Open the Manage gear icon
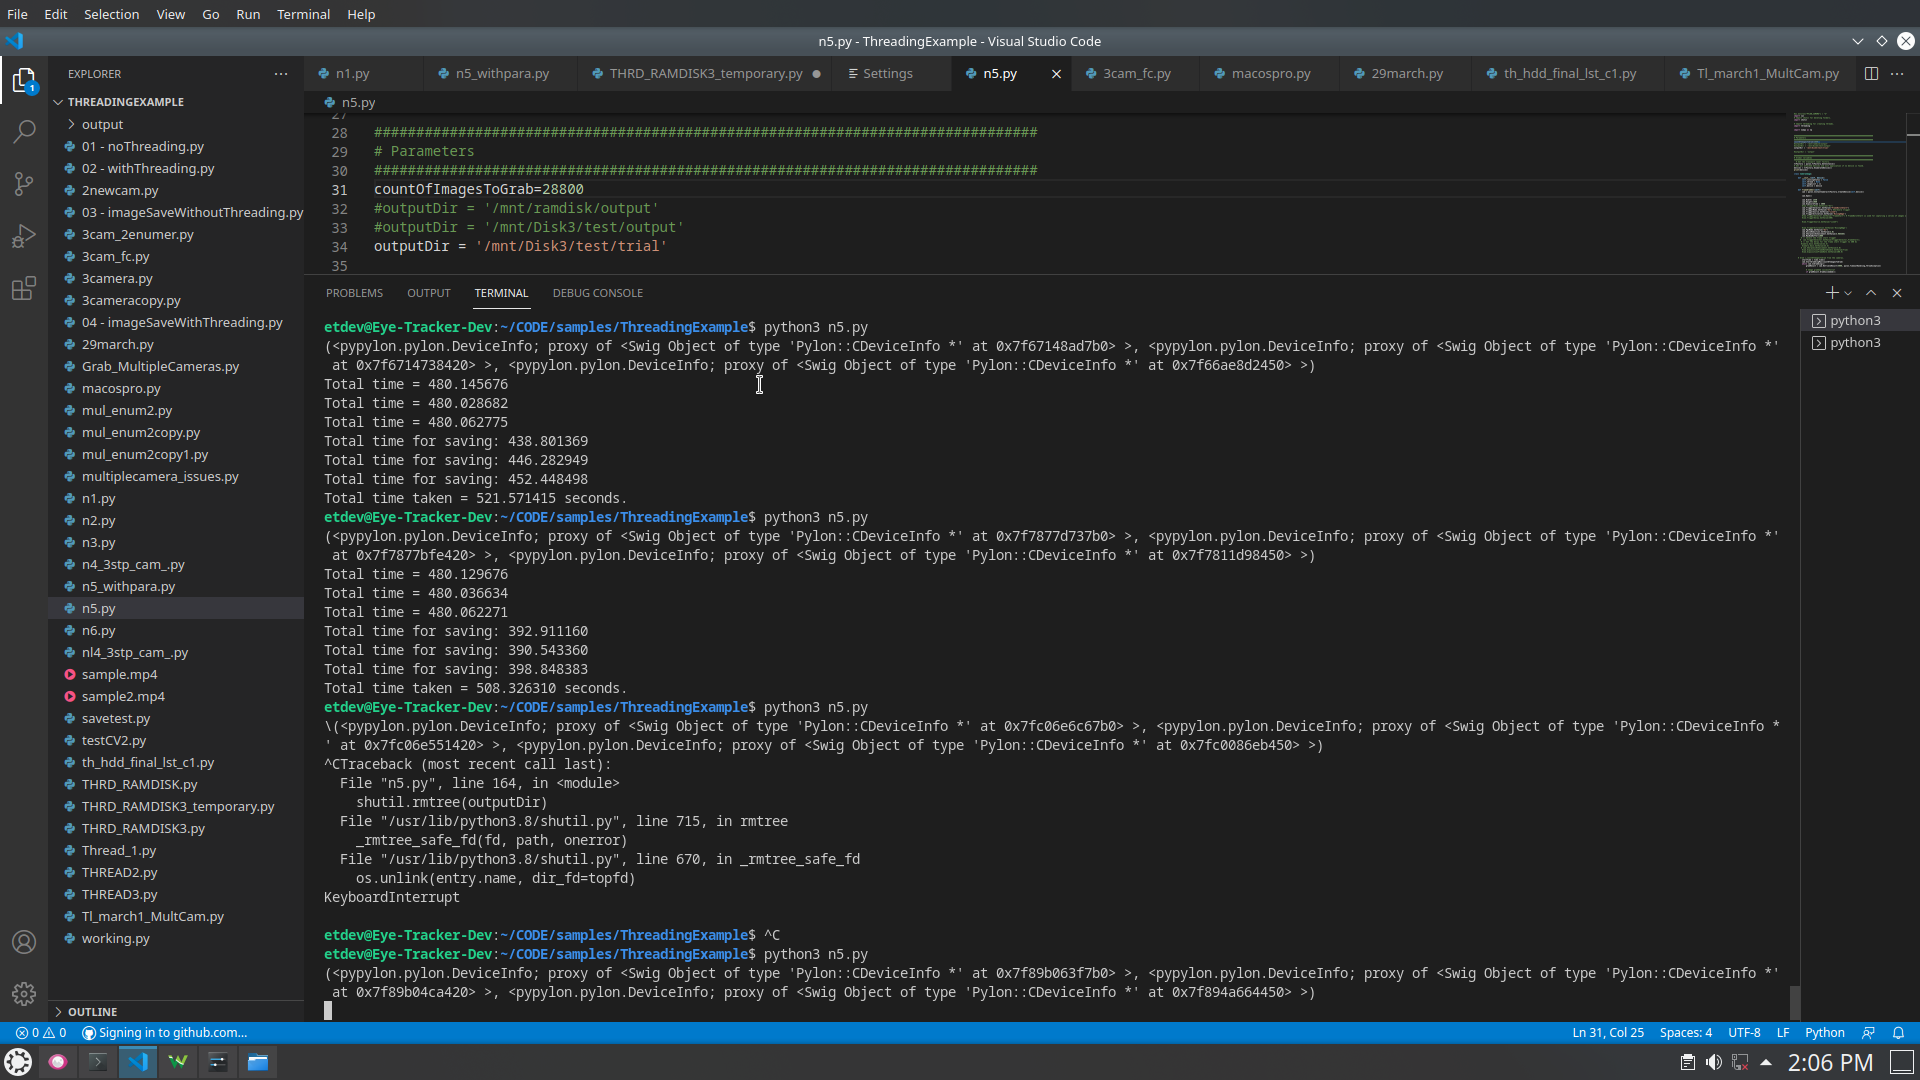 24,994
